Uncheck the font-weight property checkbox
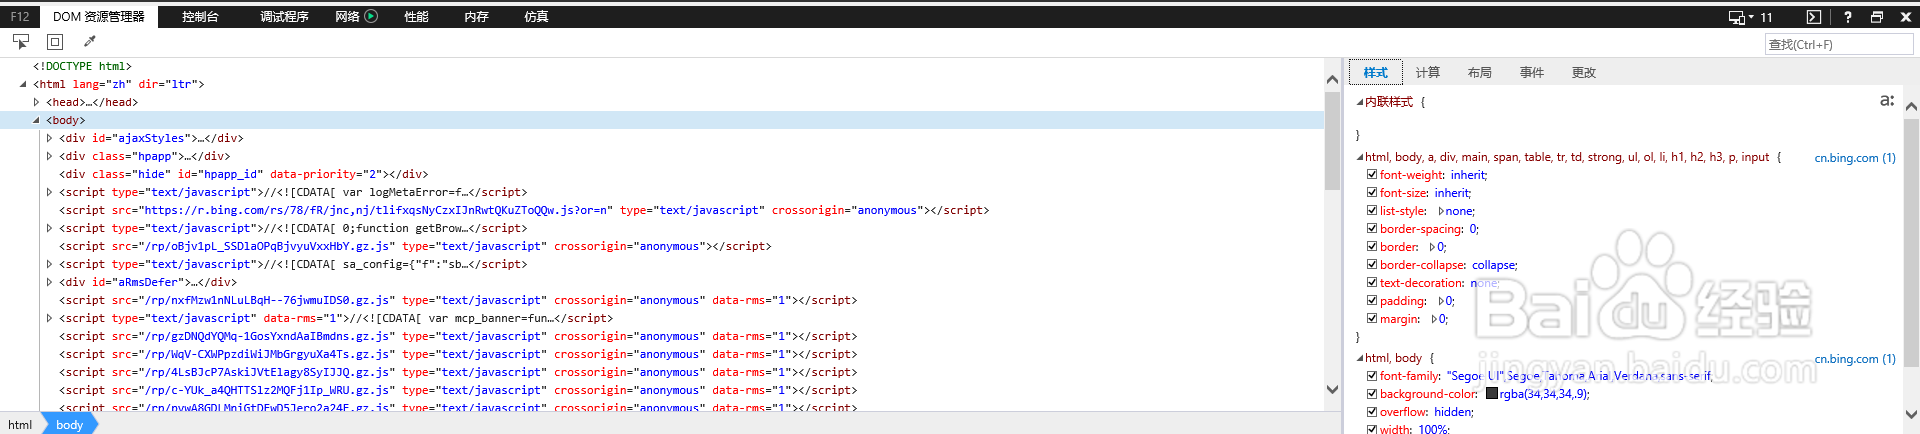 pyautogui.click(x=1372, y=175)
